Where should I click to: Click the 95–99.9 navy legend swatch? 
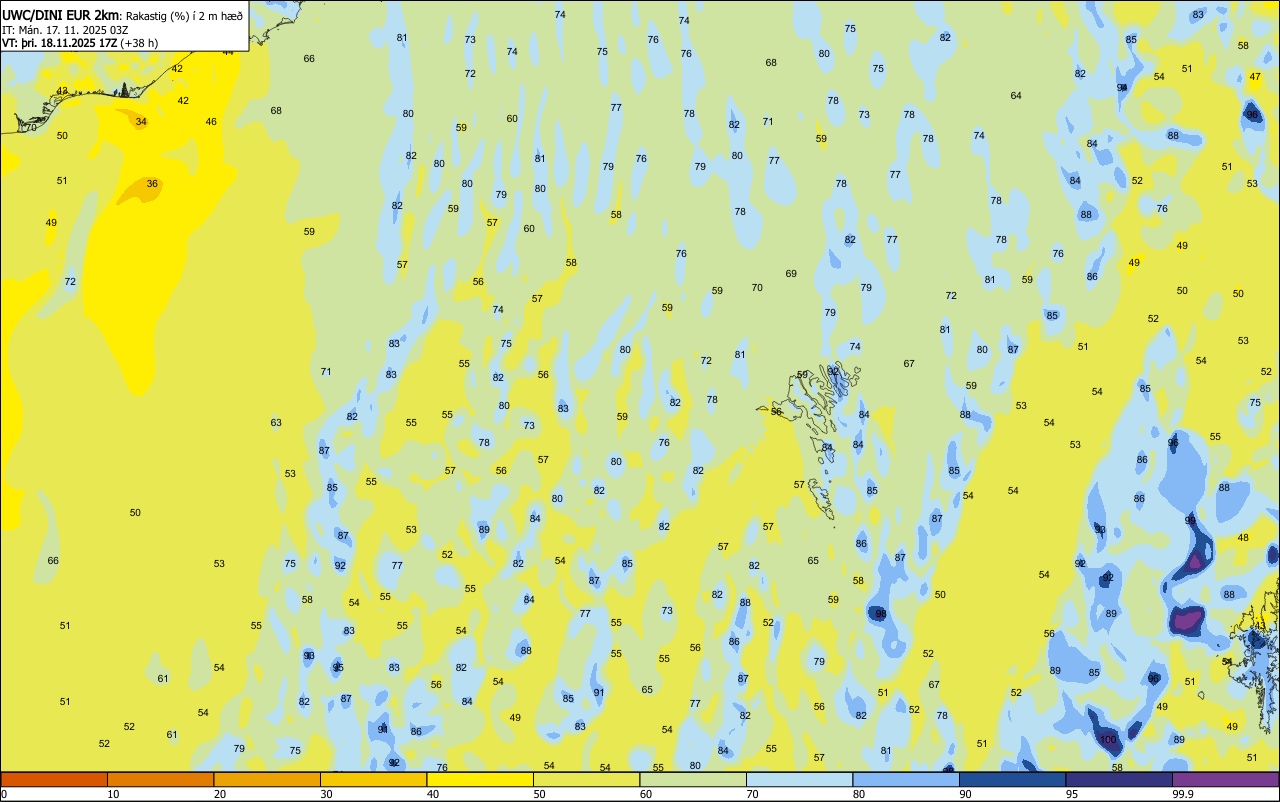coord(1119,779)
